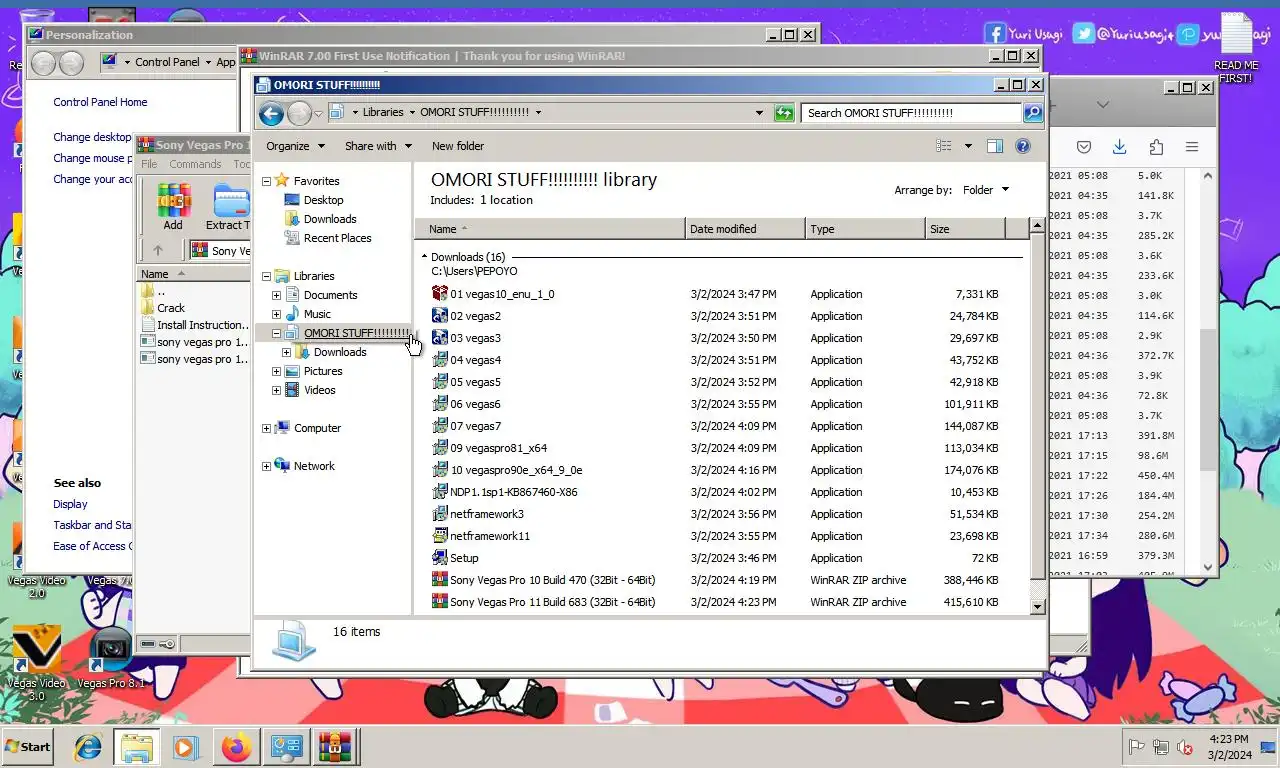This screenshot has height=768, width=1280.
Task: Click the Firefox downloads arrow icon
Action: pos(1119,147)
